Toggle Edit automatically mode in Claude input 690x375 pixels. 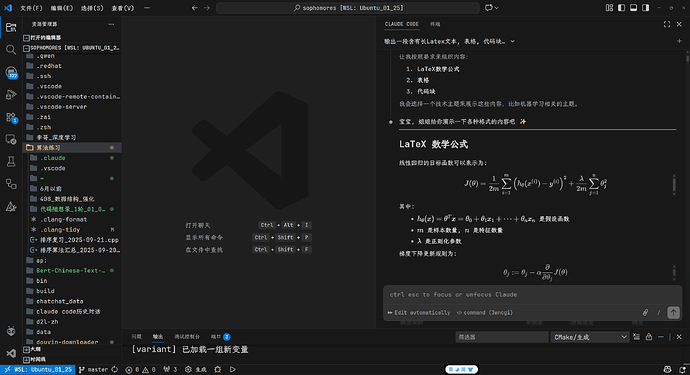point(418,312)
